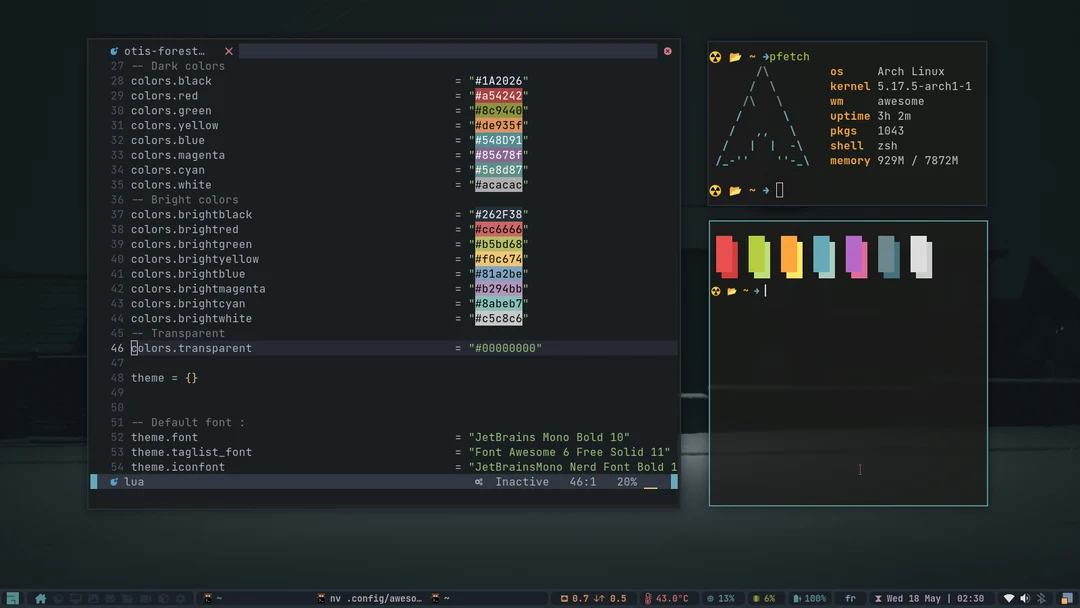Select the red swatch in the palette terminal
Image resolution: width=1080 pixels, height=608 pixels.
click(725, 255)
